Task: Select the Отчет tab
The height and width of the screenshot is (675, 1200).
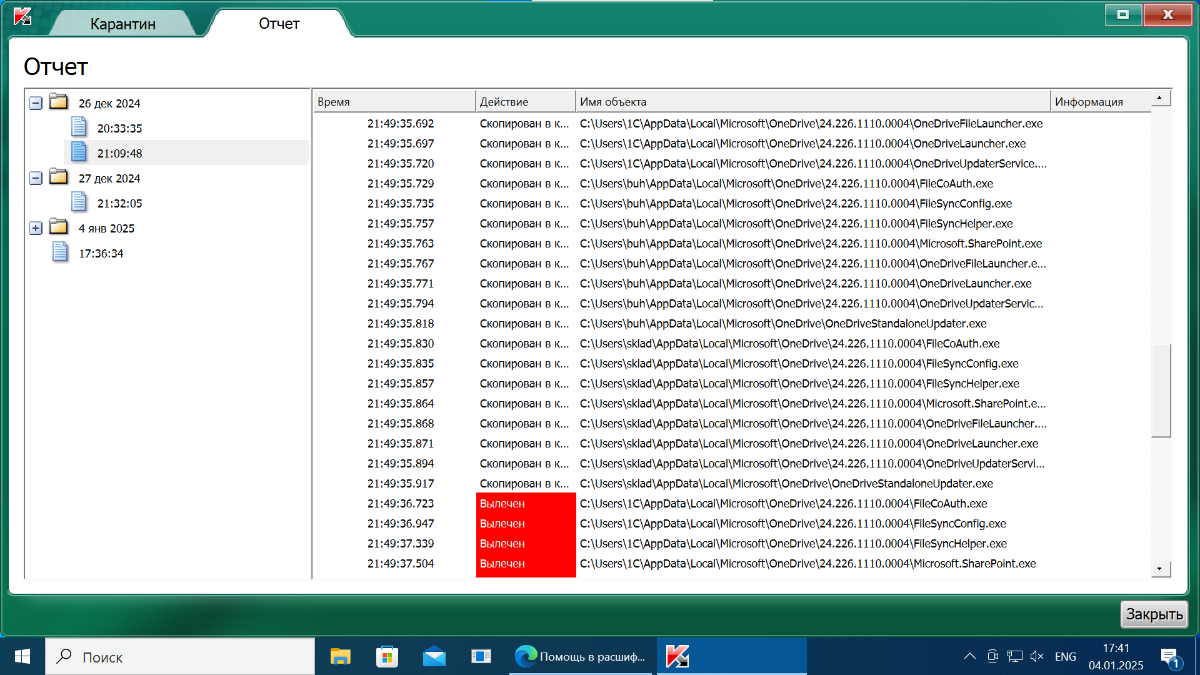Action: 279,23
